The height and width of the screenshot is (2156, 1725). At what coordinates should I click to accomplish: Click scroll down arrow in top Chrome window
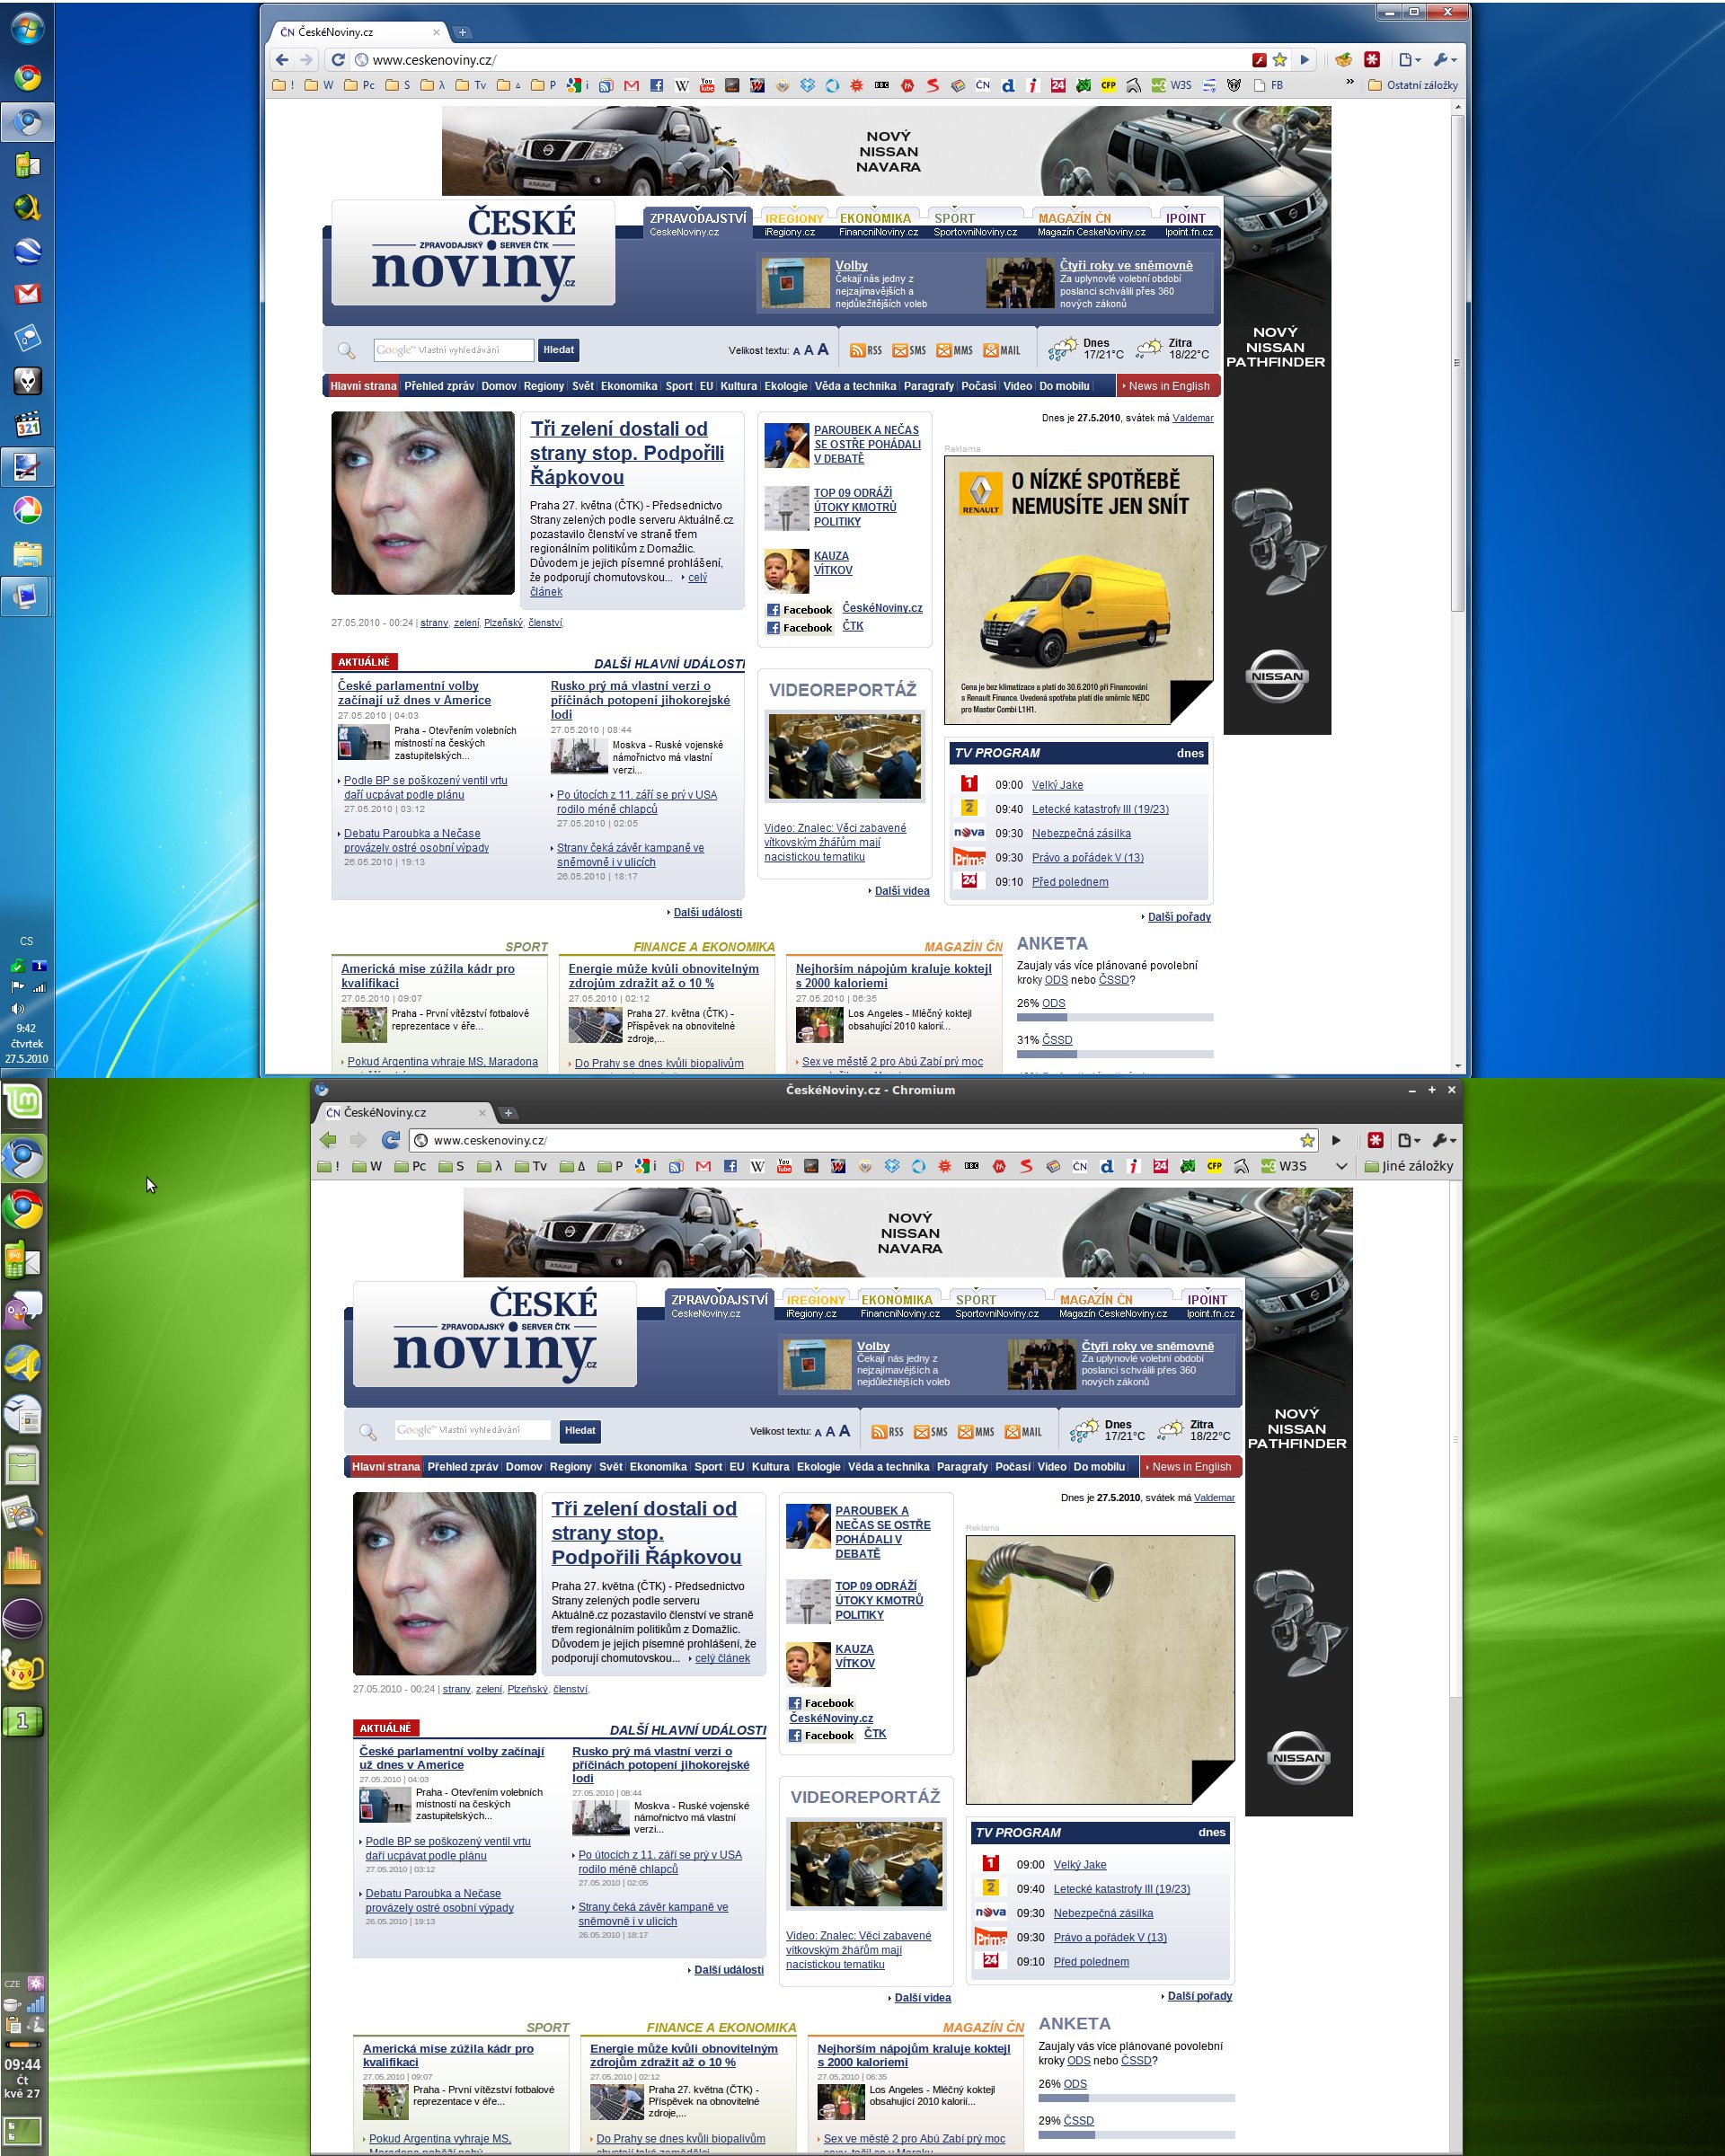pyautogui.click(x=1458, y=1066)
